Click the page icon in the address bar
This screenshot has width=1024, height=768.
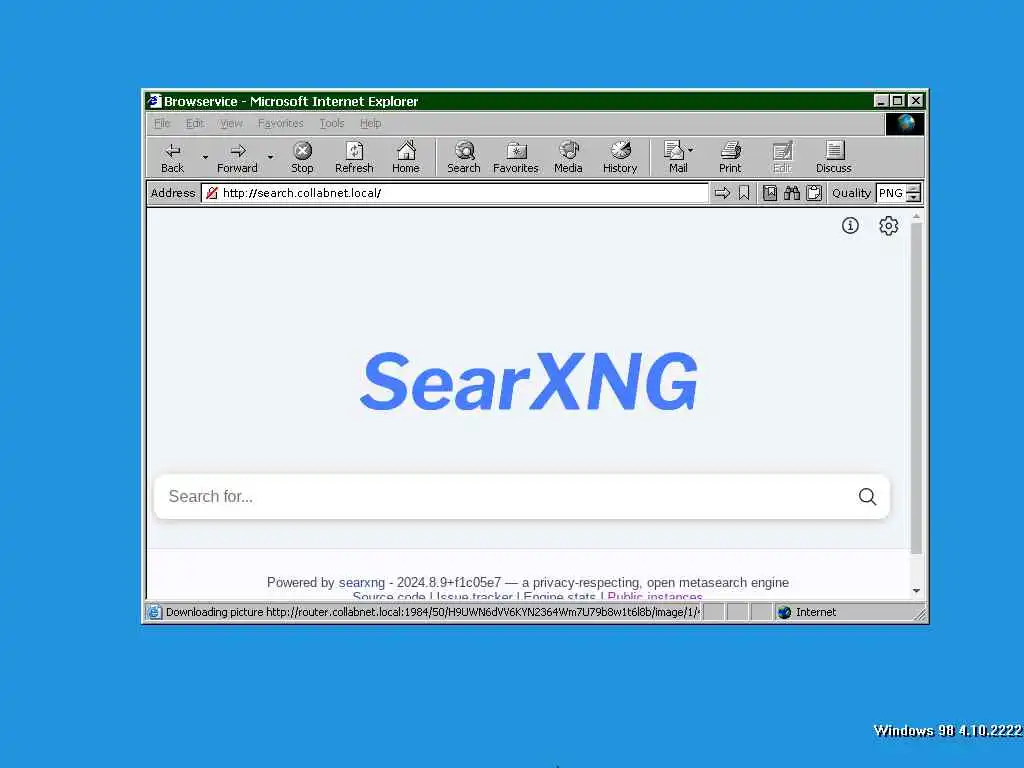212,193
